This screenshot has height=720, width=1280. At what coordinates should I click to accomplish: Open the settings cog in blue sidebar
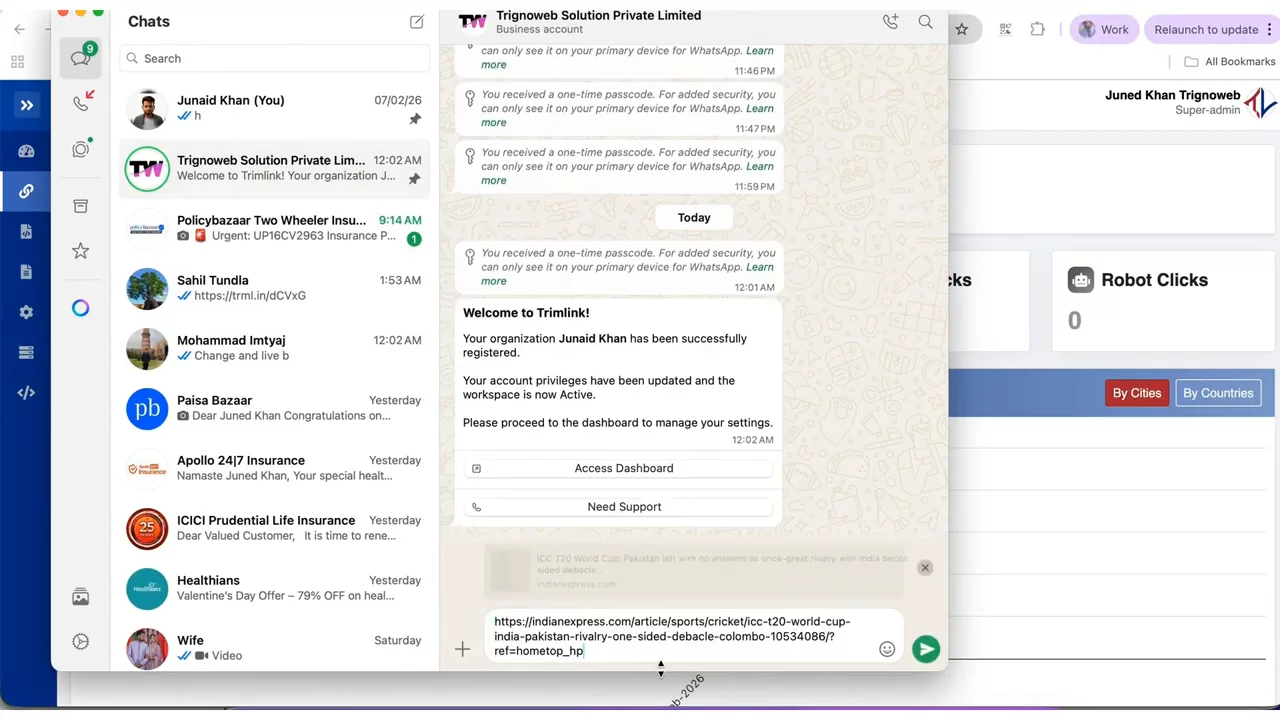[x=27, y=312]
